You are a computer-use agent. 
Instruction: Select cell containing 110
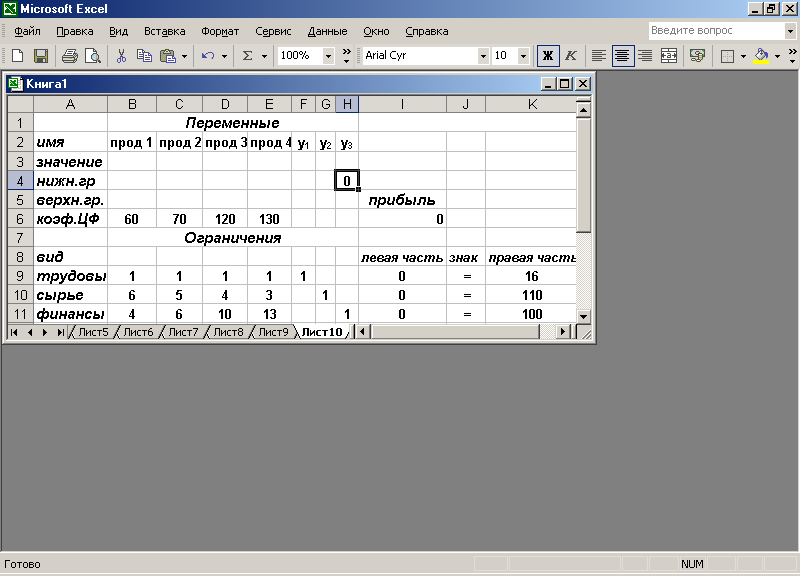[x=531, y=295]
